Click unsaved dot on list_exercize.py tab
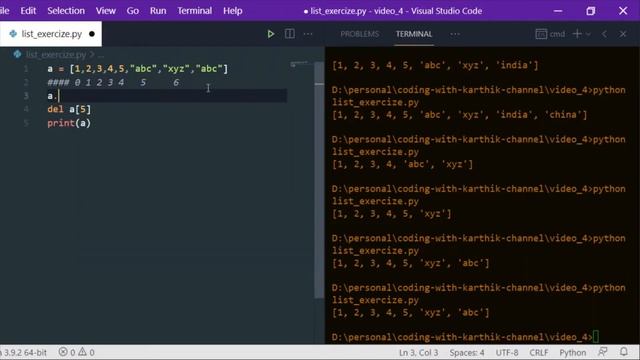 (92, 34)
